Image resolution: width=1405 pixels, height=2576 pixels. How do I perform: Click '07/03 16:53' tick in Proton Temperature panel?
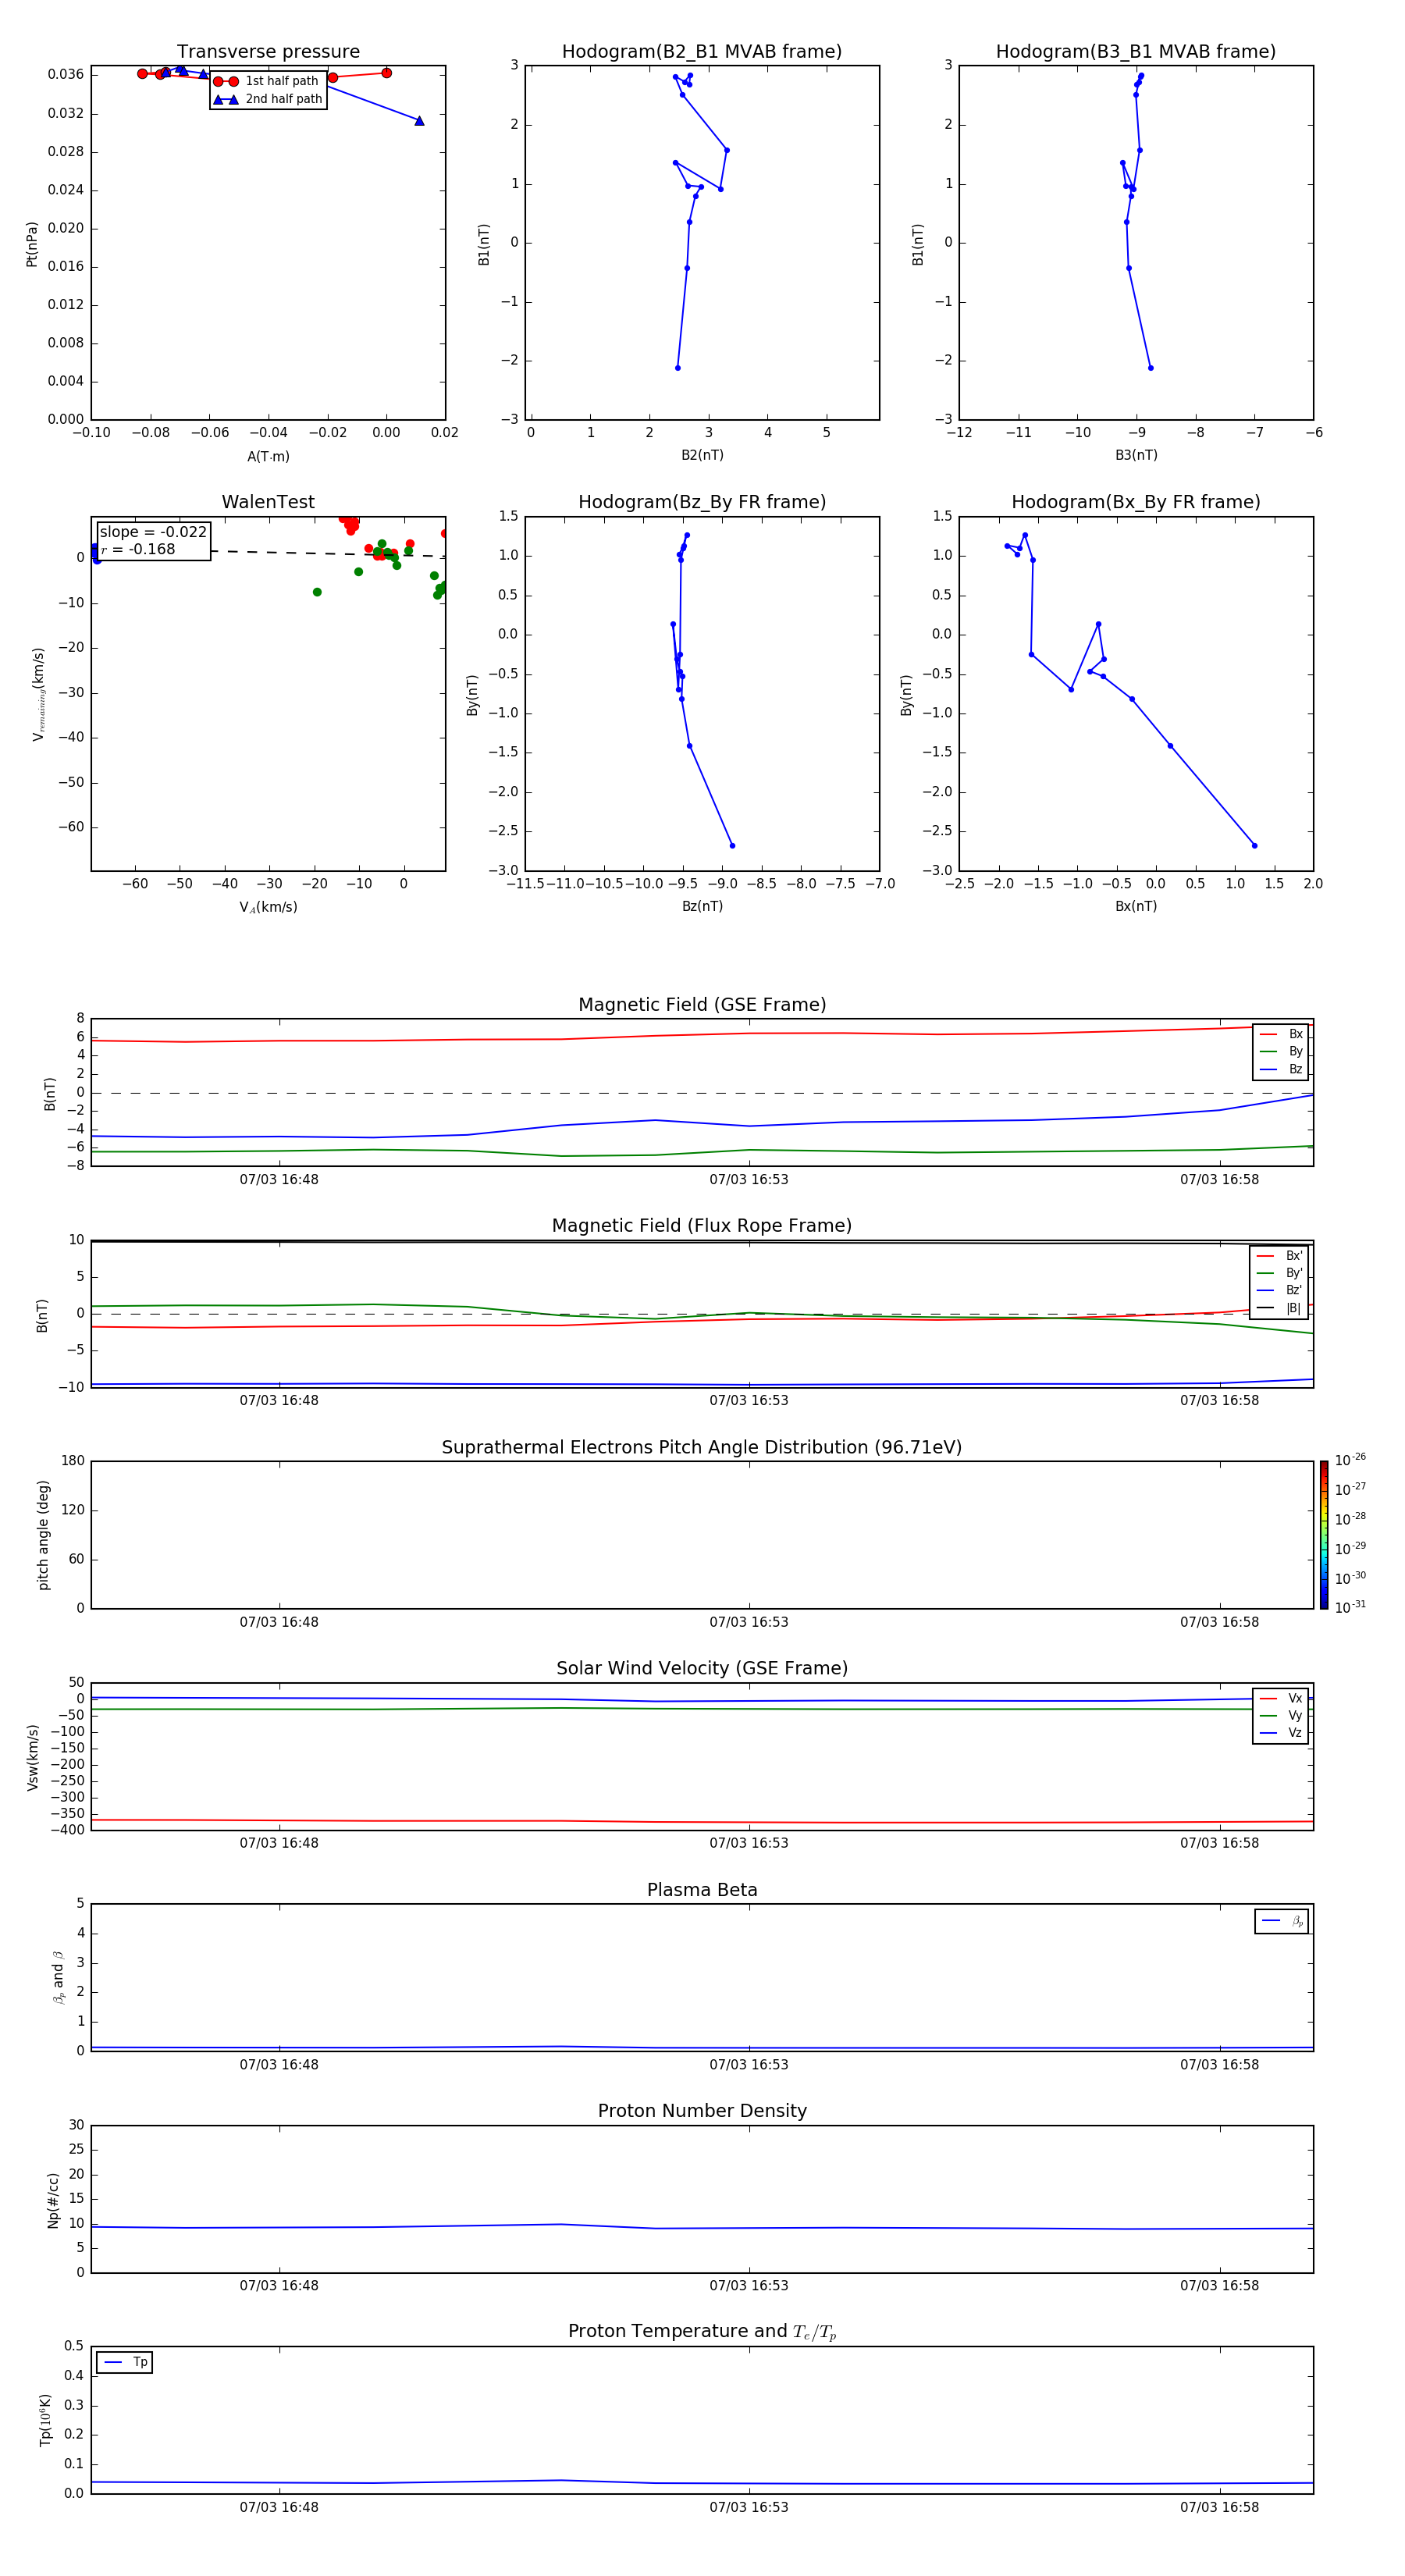749,2507
